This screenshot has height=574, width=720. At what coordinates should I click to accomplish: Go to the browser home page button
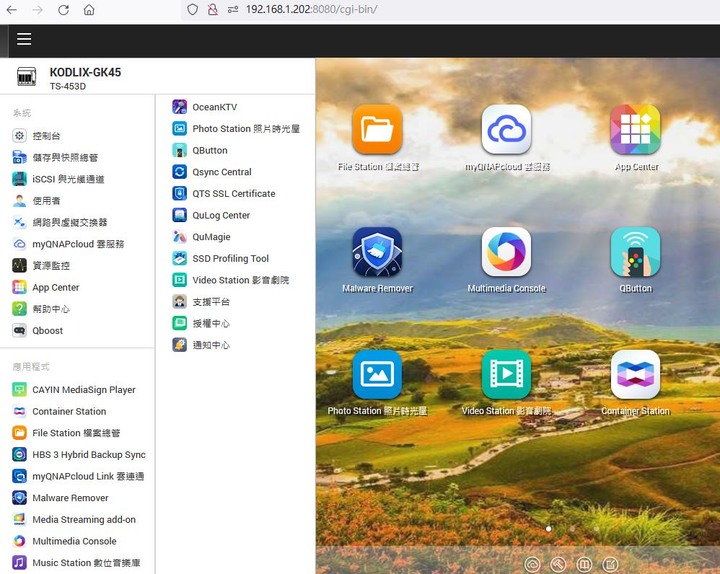pyautogui.click(x=89, y=10)
